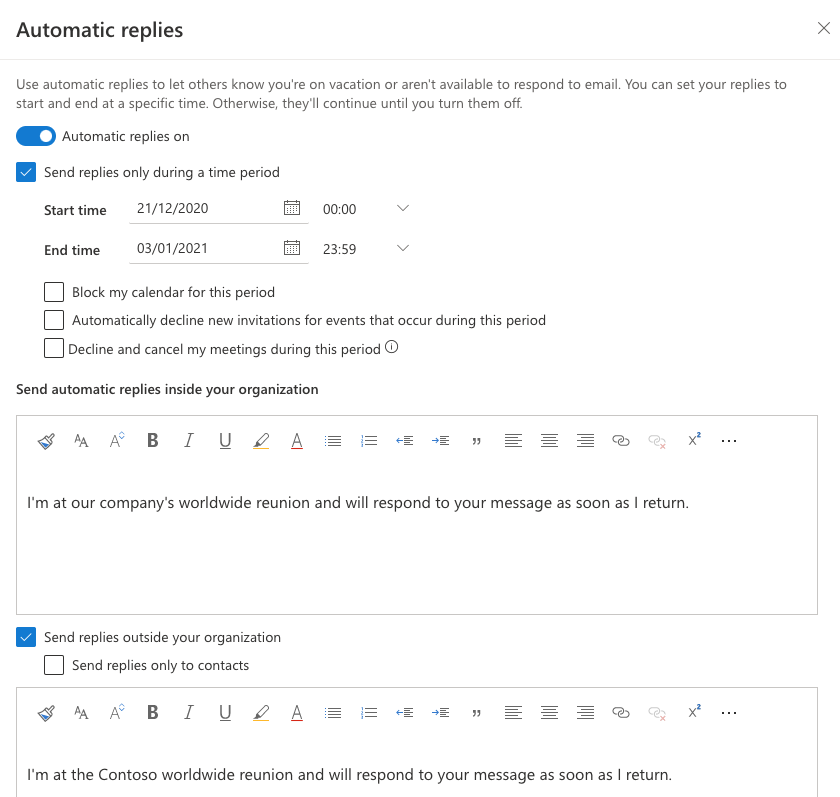Click the Insert Link icon in the top toolbar
840x797 pixels.
point(621,440)
